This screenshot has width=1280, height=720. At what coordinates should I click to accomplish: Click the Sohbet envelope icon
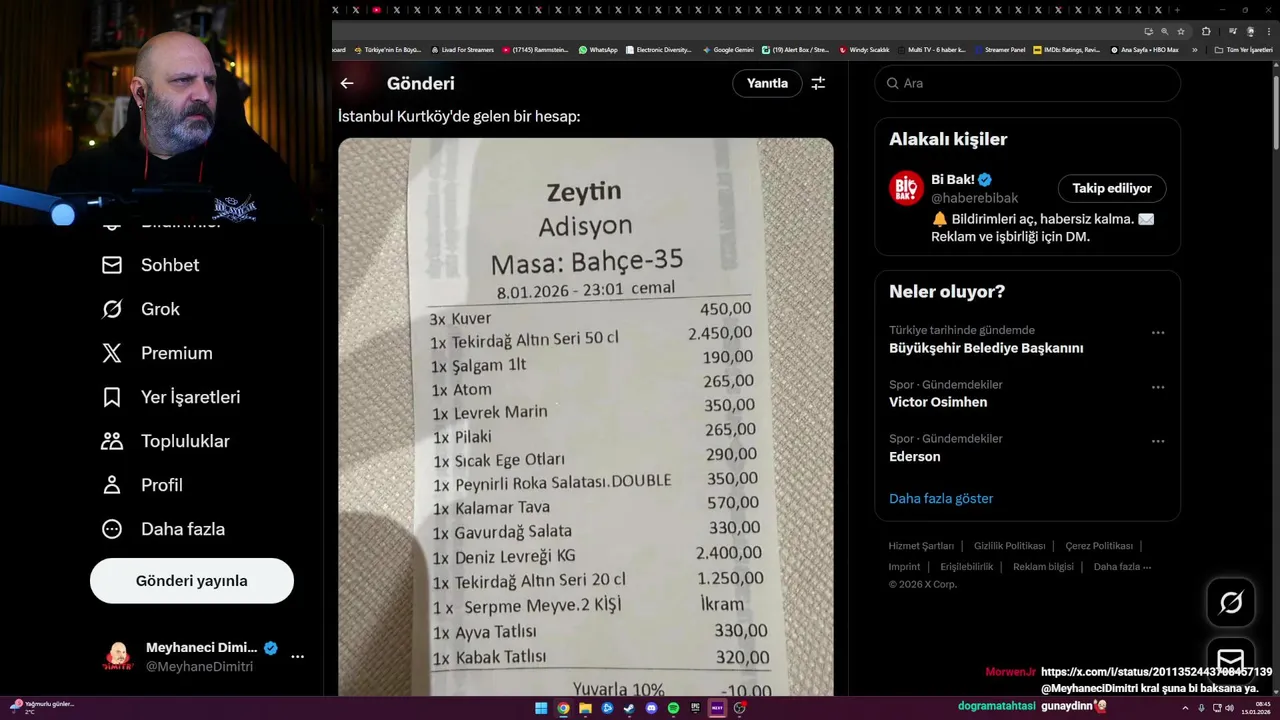click(112, 265)
